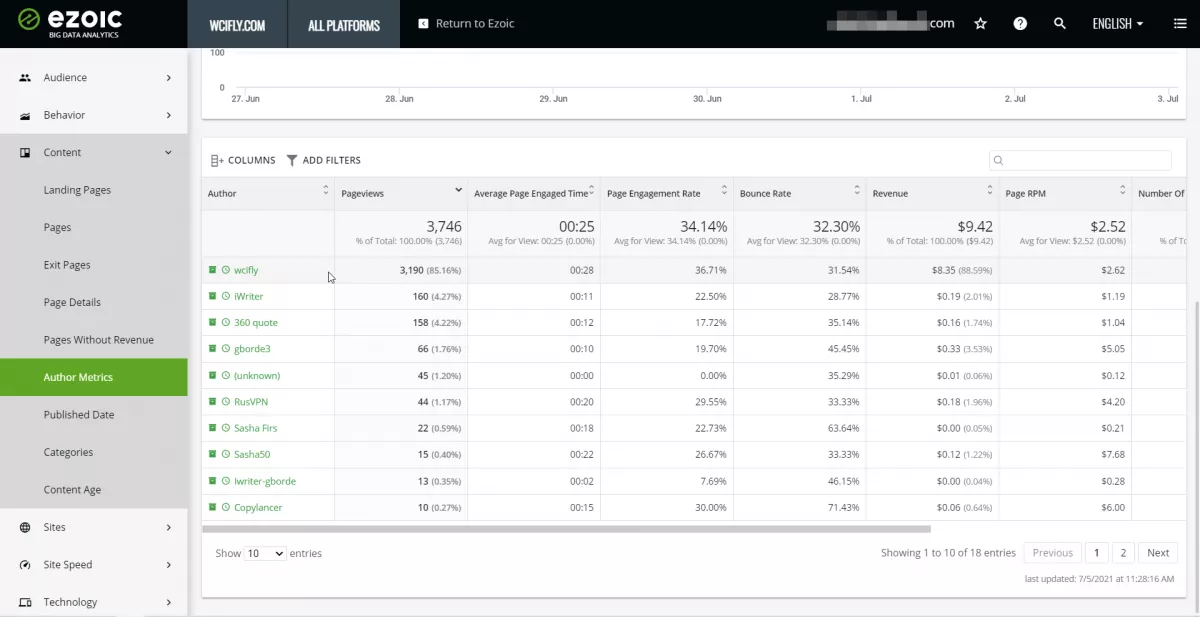1200x617 pixels.
Task: Click the search magnifier icon in top bar
Action: (x=1060, y=23)
